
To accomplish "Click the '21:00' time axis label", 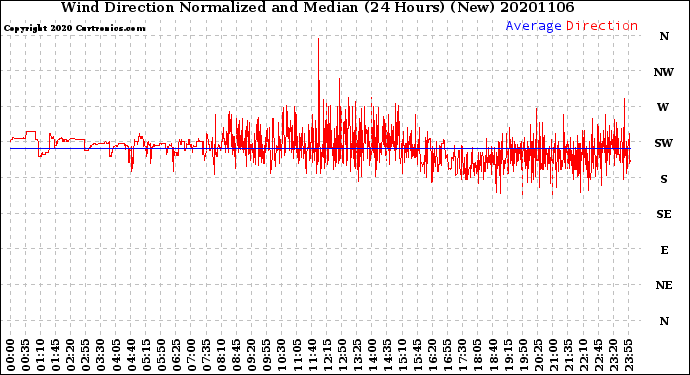I will [x=553, y=355].
